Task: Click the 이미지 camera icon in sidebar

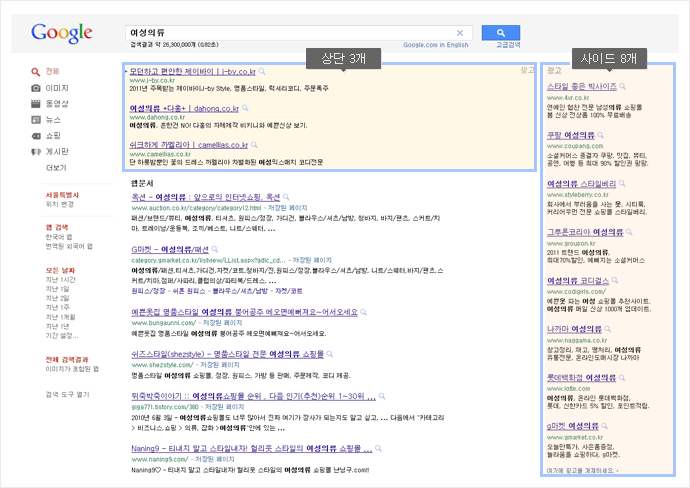Action: [37, 88]
